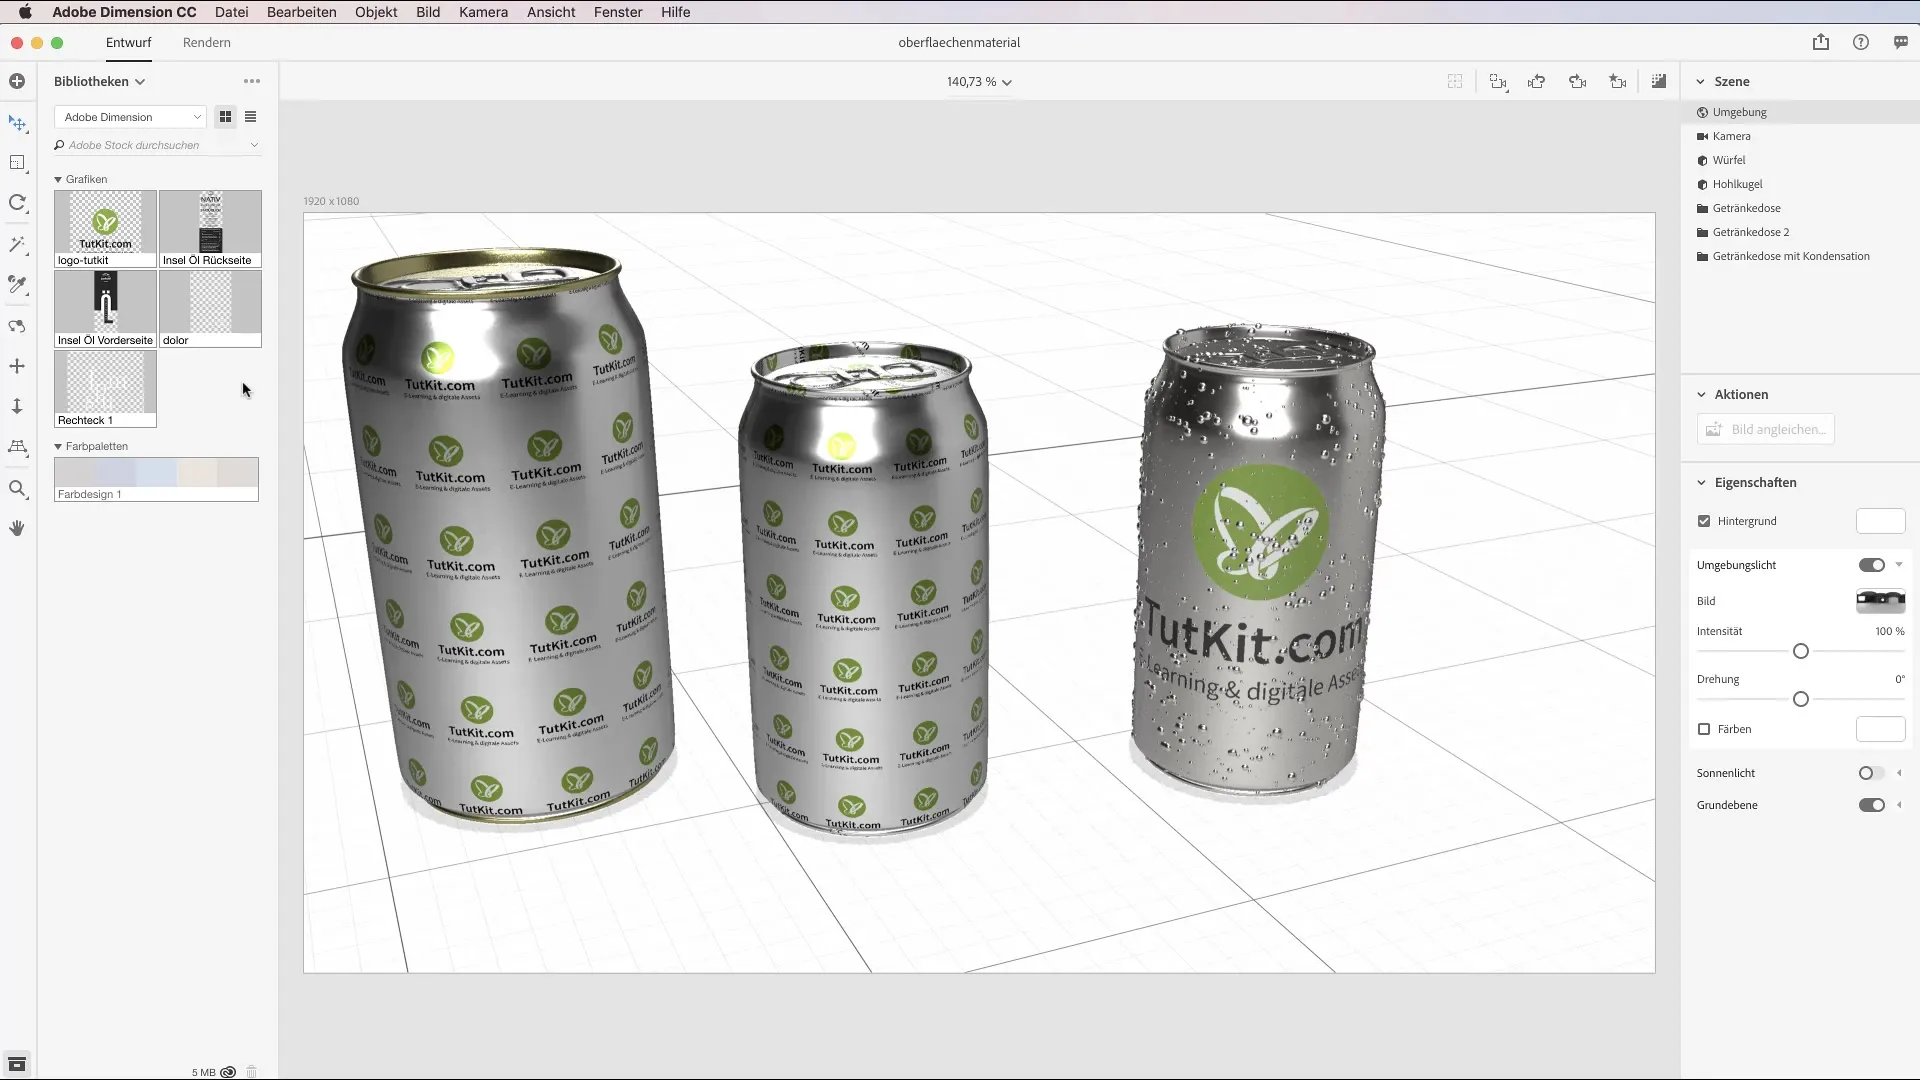Select the Pan camera tool
This screenshot has width=1920, height=1080.
17,366
